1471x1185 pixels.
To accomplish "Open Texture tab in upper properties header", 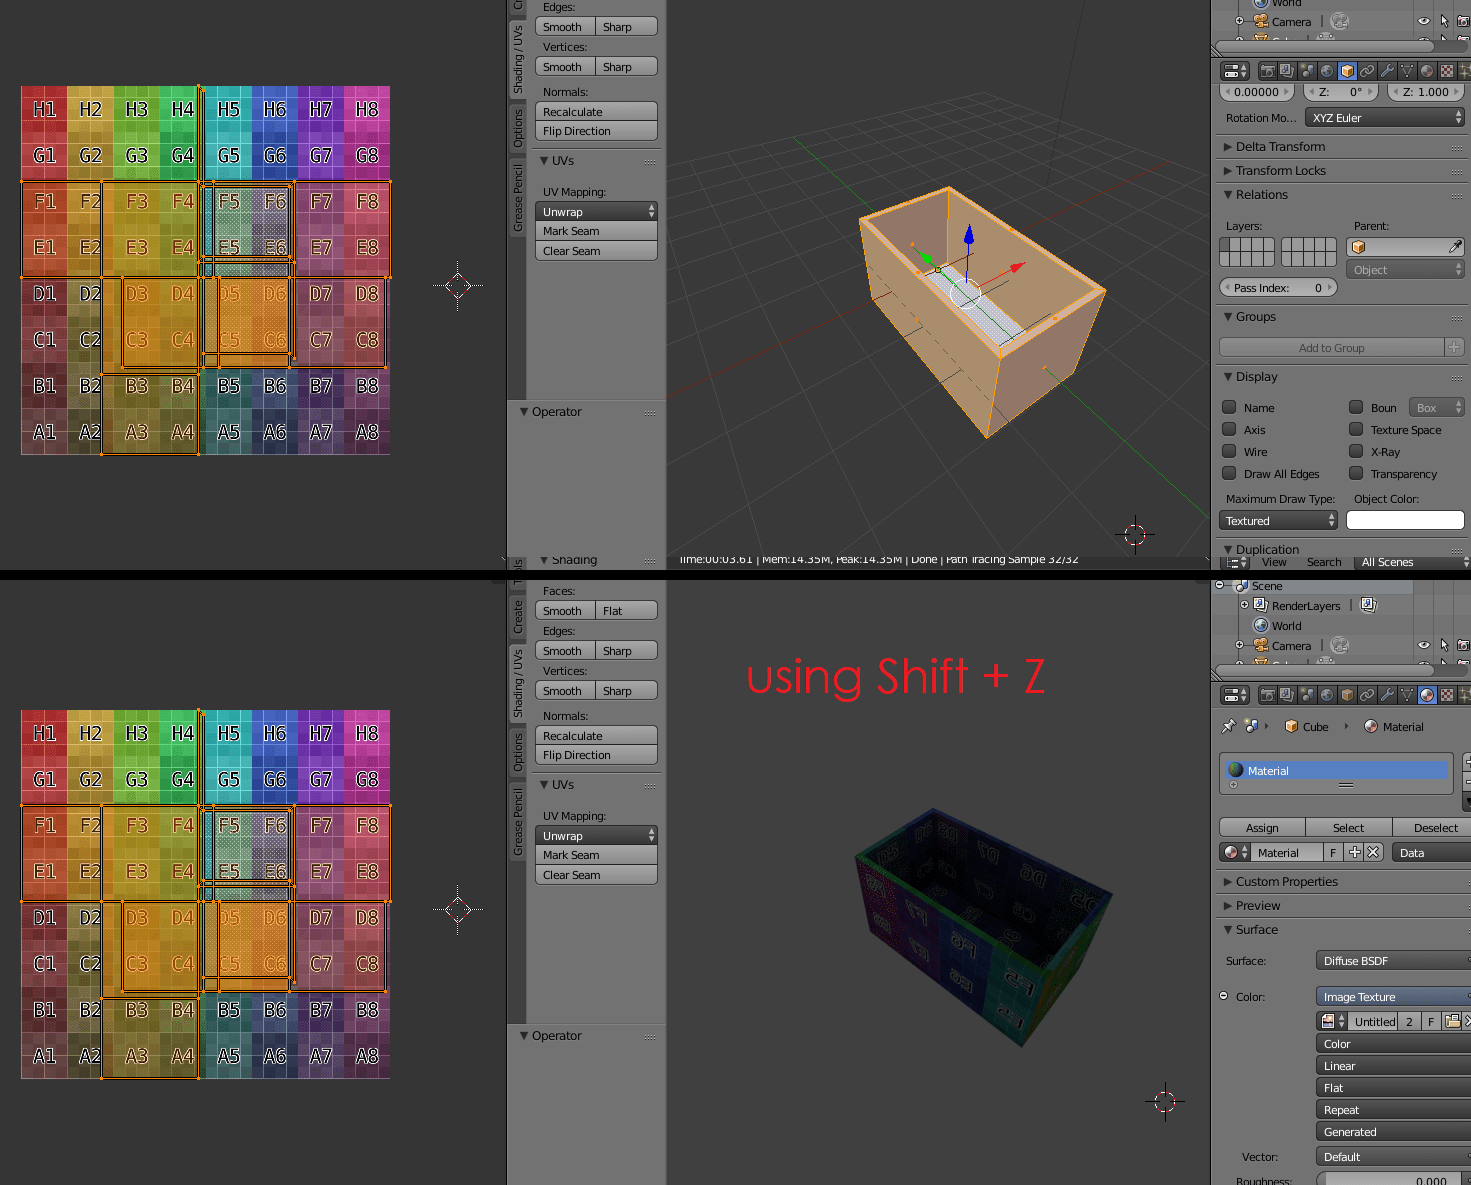I will tap(1447, 71).
